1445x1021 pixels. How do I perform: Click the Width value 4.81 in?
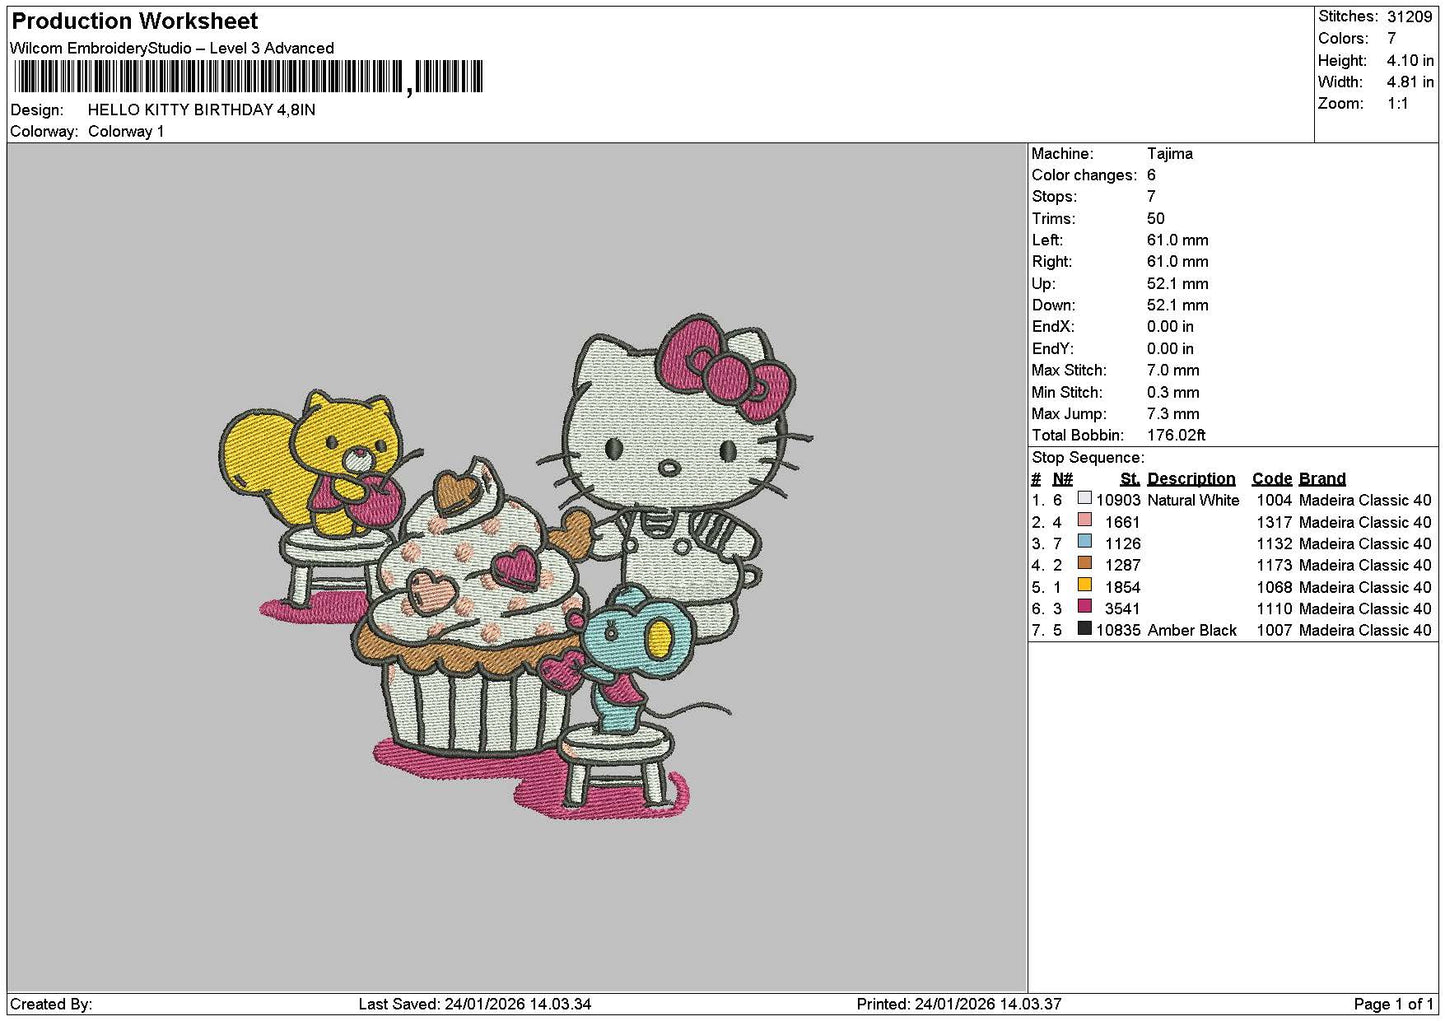pyautogui.click(x=1410, y=83)
